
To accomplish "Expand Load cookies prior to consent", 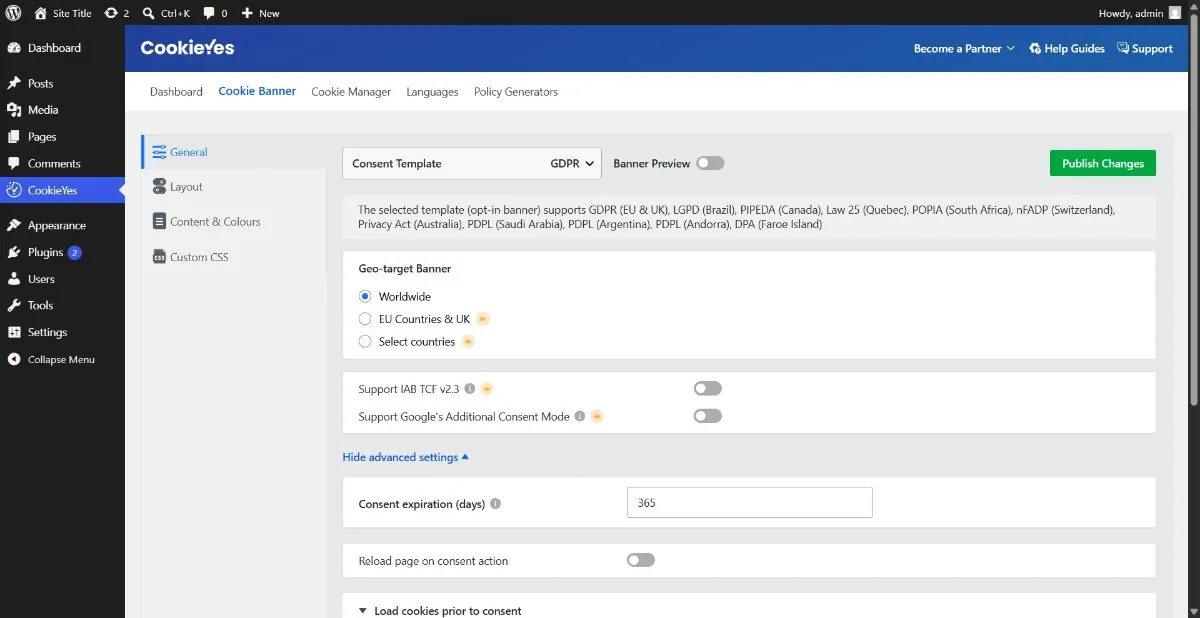I will pyautogui.click(x=439, y=610).
